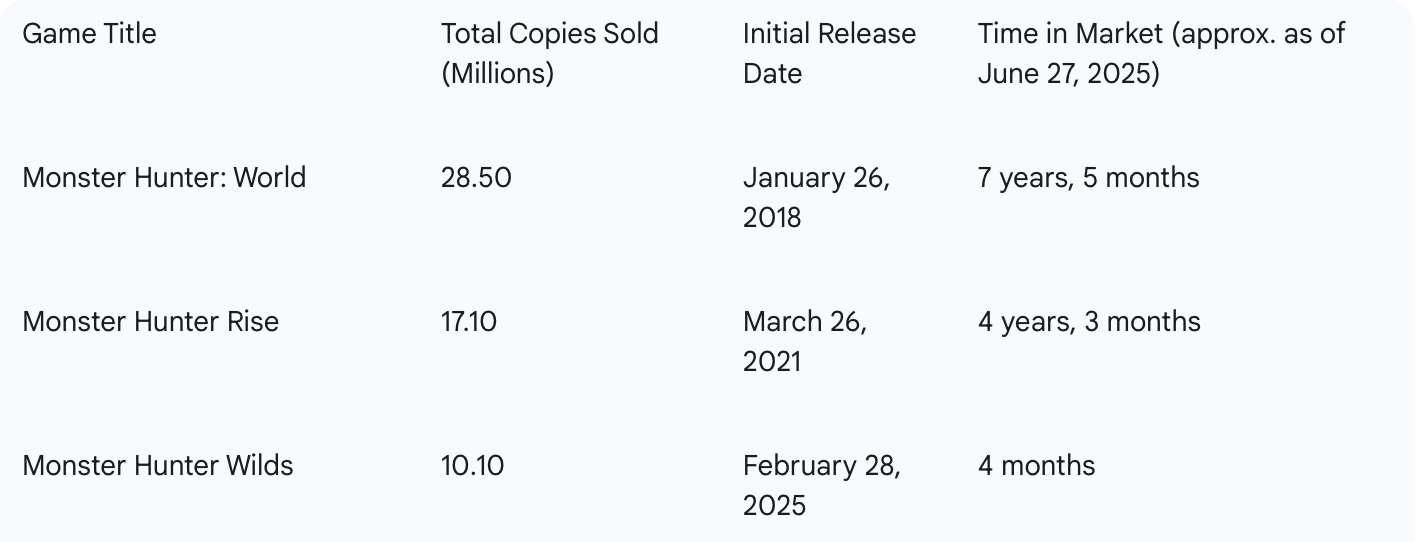Select the Total Copies Sold (Millions) header

tap(550, 54)
